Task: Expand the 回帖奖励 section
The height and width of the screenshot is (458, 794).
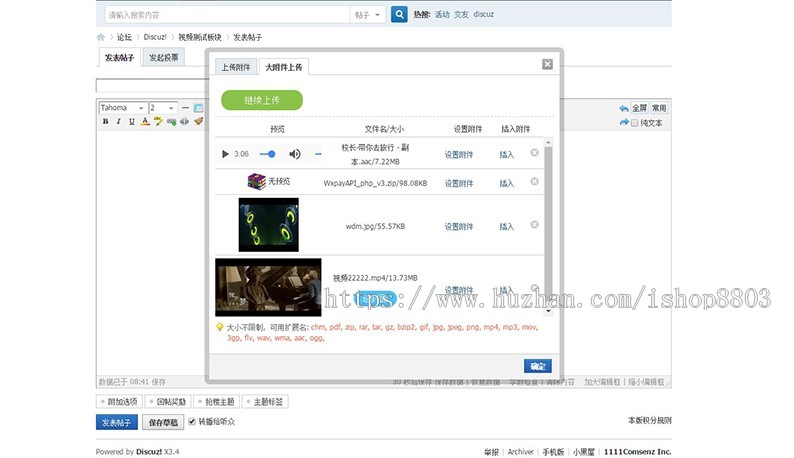Action: 168,402
